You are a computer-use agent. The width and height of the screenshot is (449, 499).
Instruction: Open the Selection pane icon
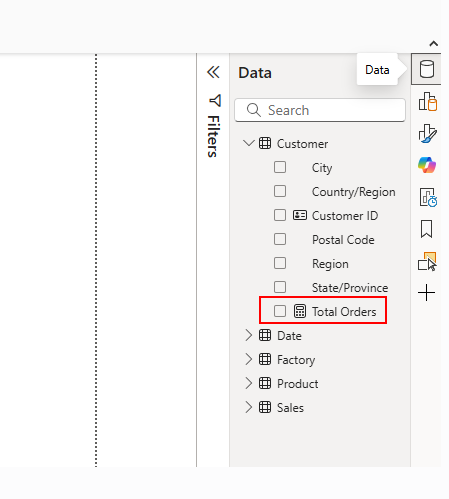tap(427, 261)
